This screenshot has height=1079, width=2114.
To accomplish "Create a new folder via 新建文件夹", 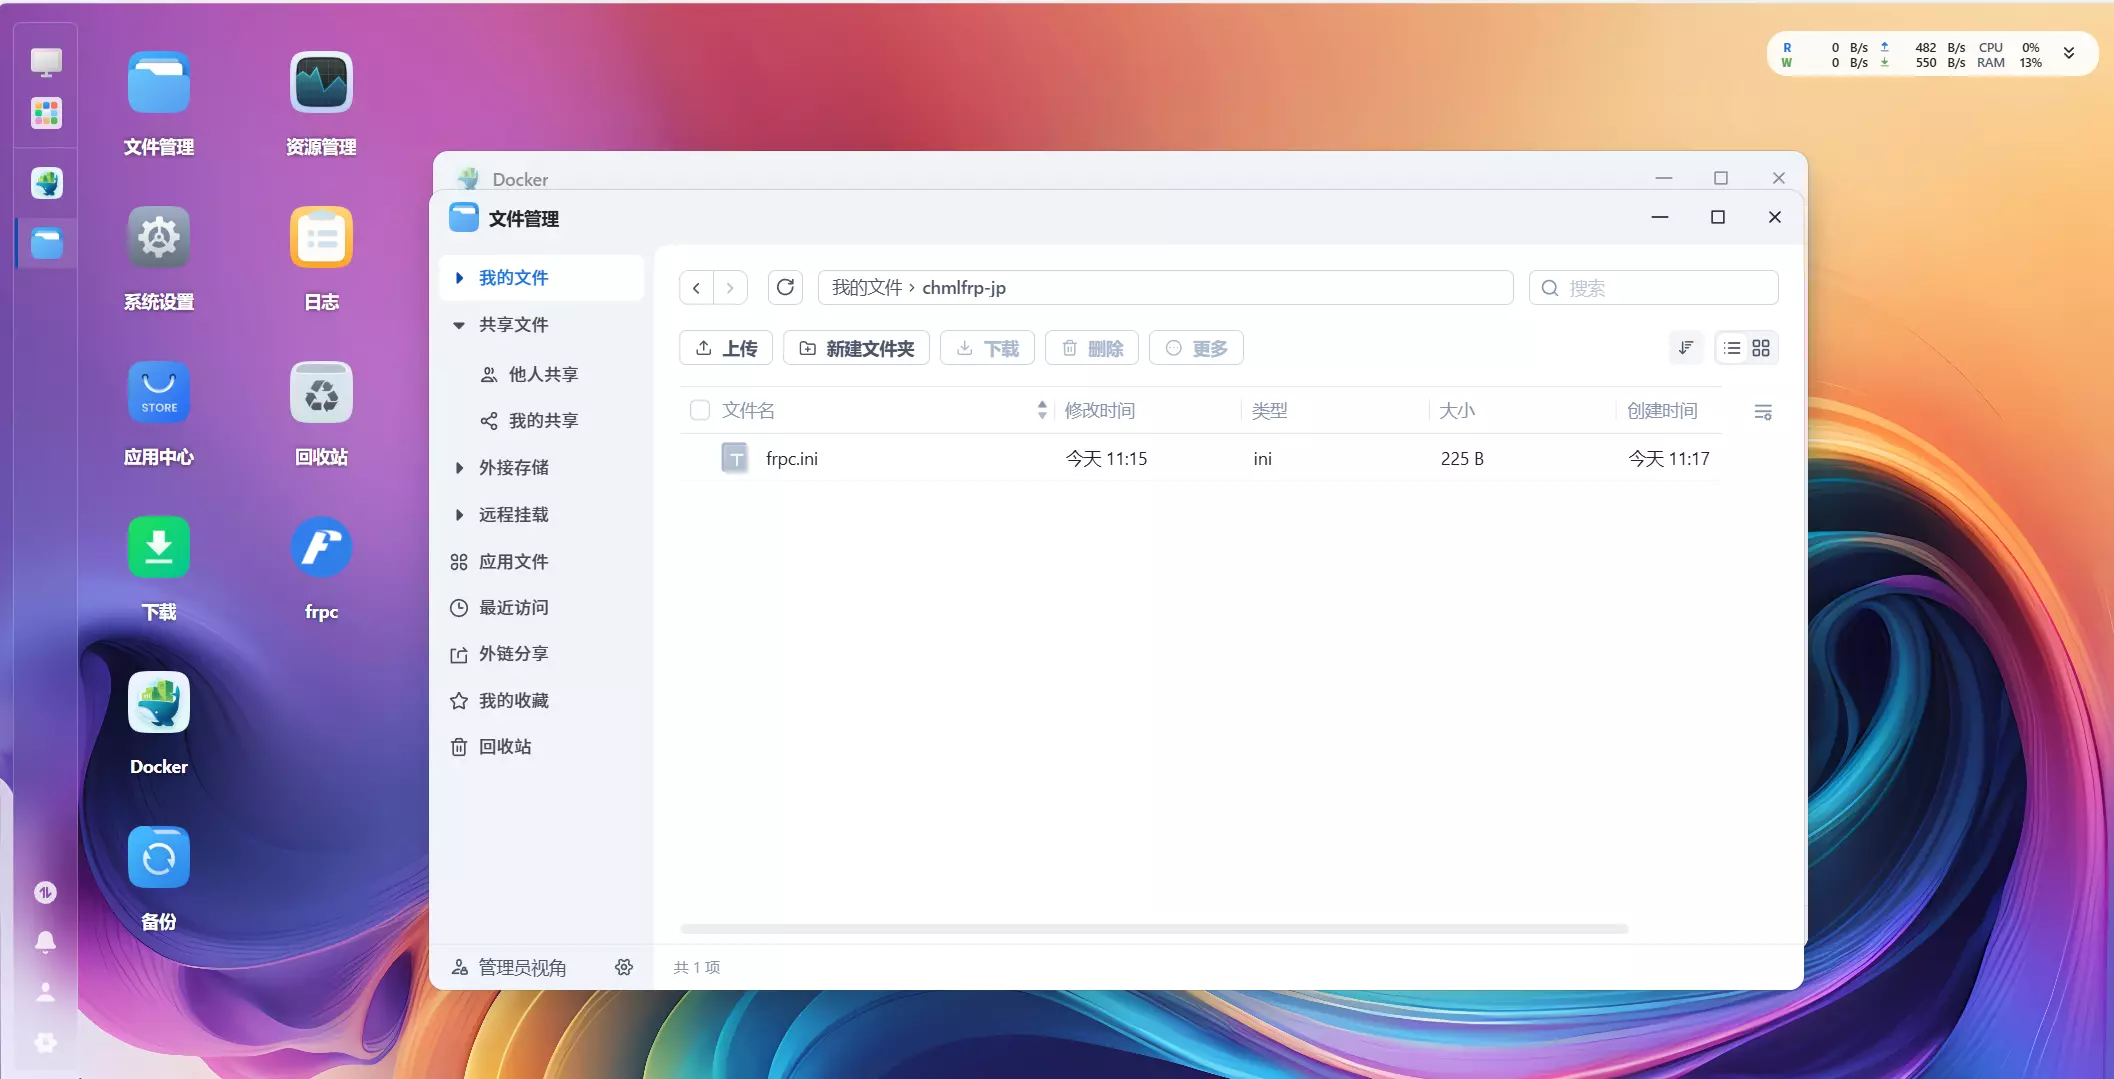I will click(856, 348).
